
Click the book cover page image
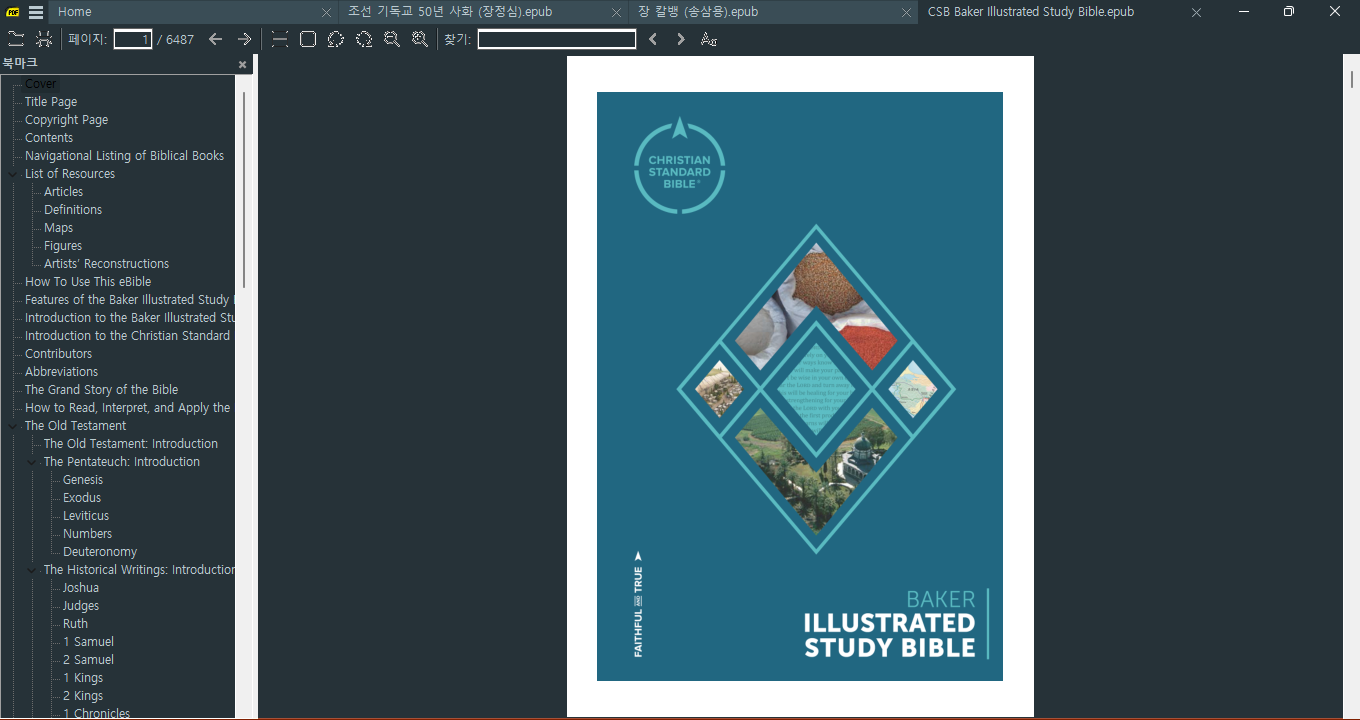(x=800, y=386)
